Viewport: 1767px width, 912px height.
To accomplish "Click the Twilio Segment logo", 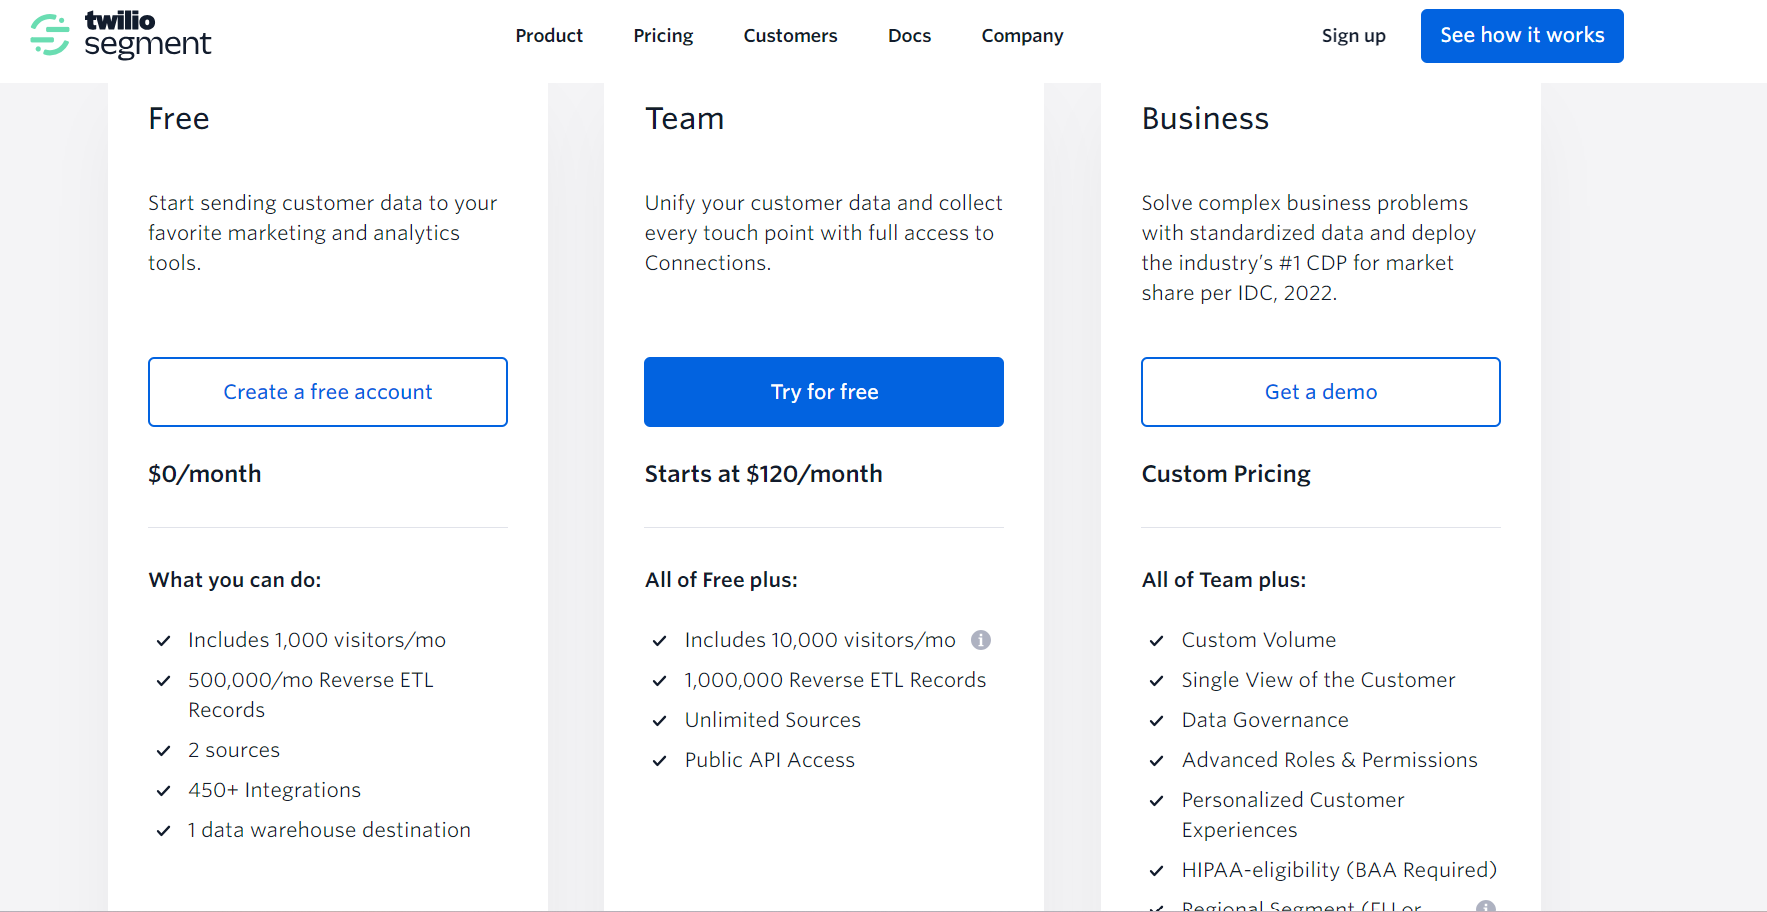I will (x=121, y=35).
